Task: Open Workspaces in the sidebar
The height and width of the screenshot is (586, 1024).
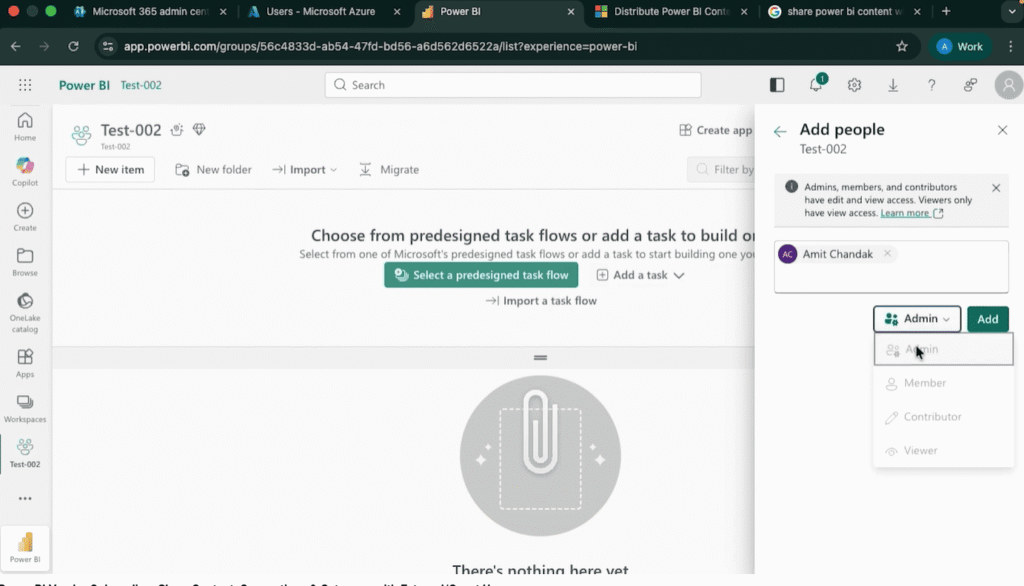Action: pos(25,408)
